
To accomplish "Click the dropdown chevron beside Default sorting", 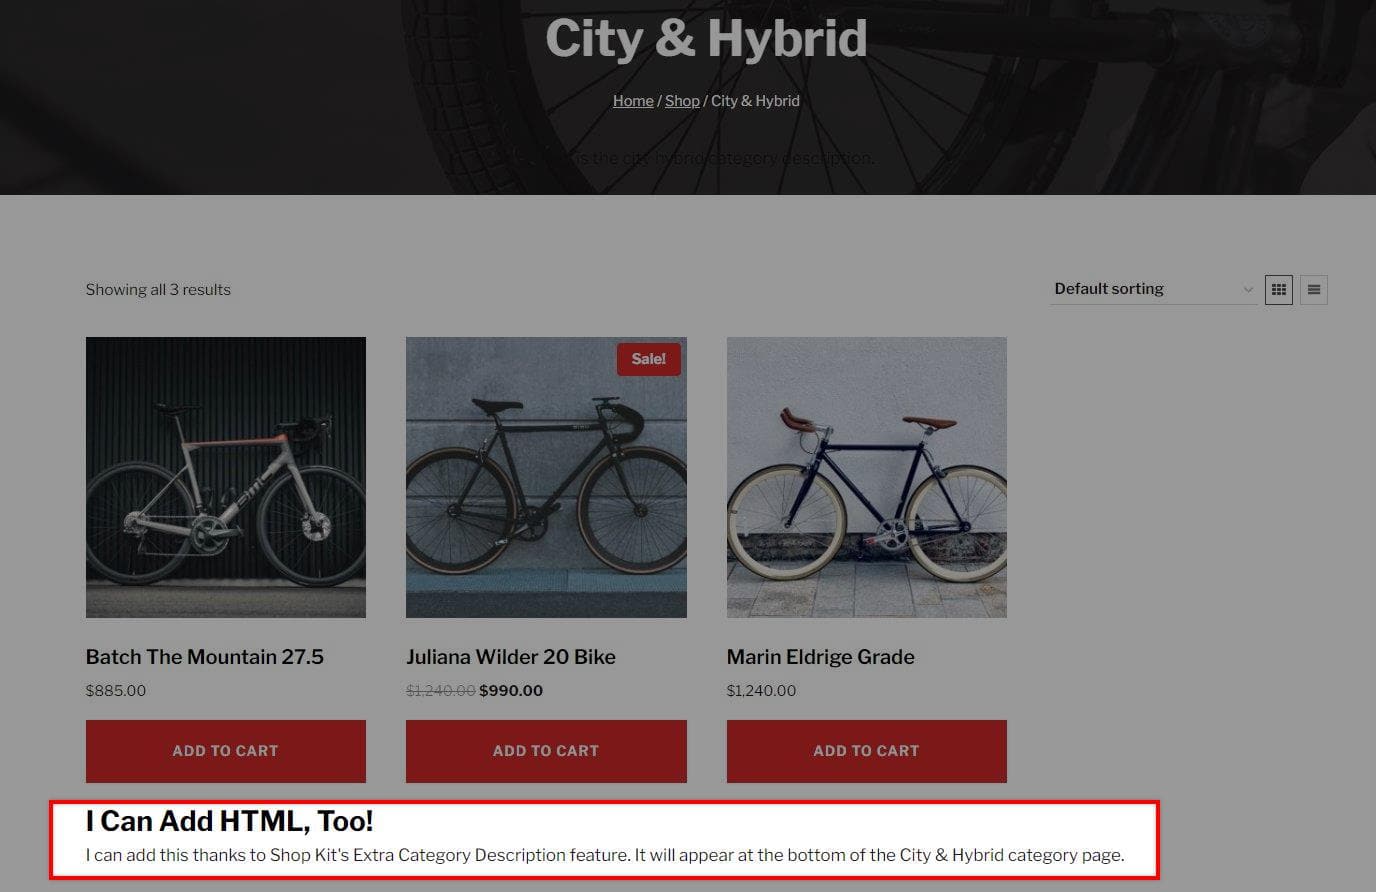I will 1248,290.
